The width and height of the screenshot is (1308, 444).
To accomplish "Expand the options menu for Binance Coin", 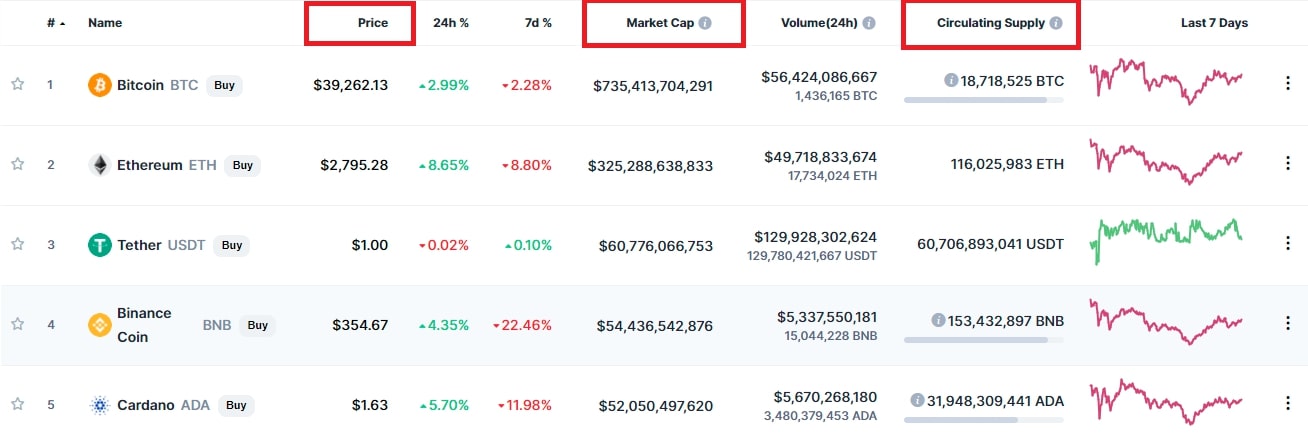I will pyautogui.click(x=1288, y=324).
